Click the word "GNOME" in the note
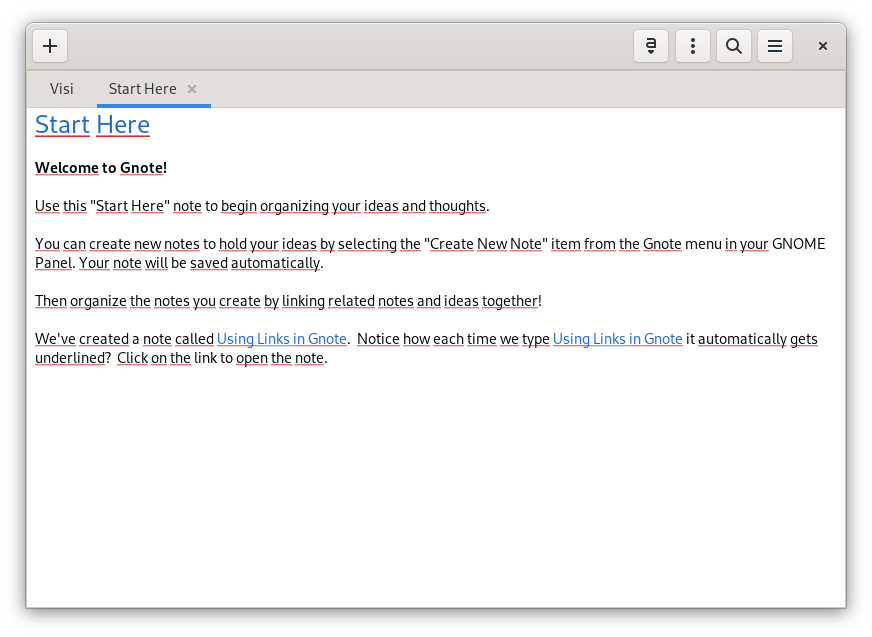Image resolution: width=872 pixels, height=637 pixels. tap(798, 244)
